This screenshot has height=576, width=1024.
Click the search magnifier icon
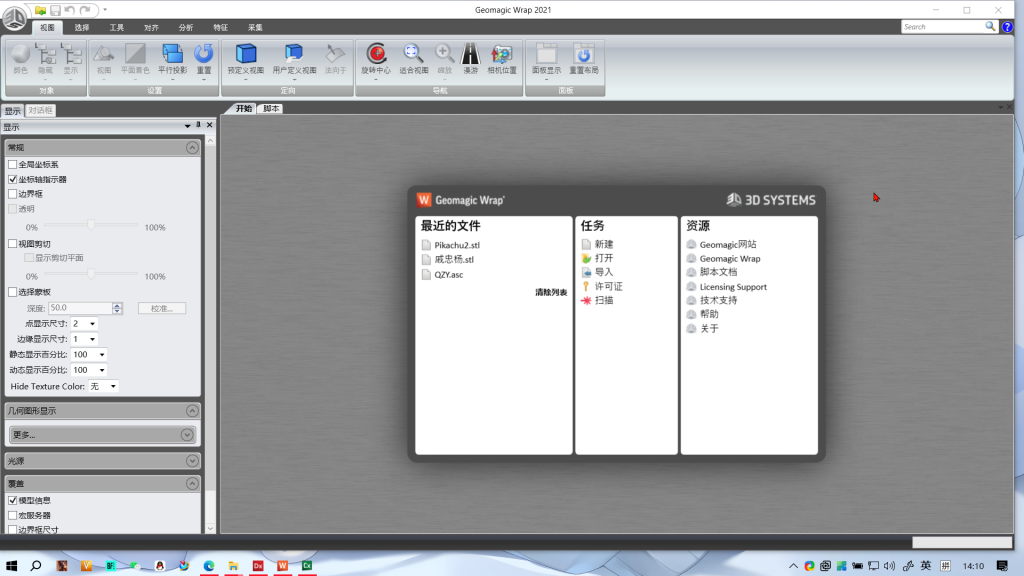click(990, 27)
